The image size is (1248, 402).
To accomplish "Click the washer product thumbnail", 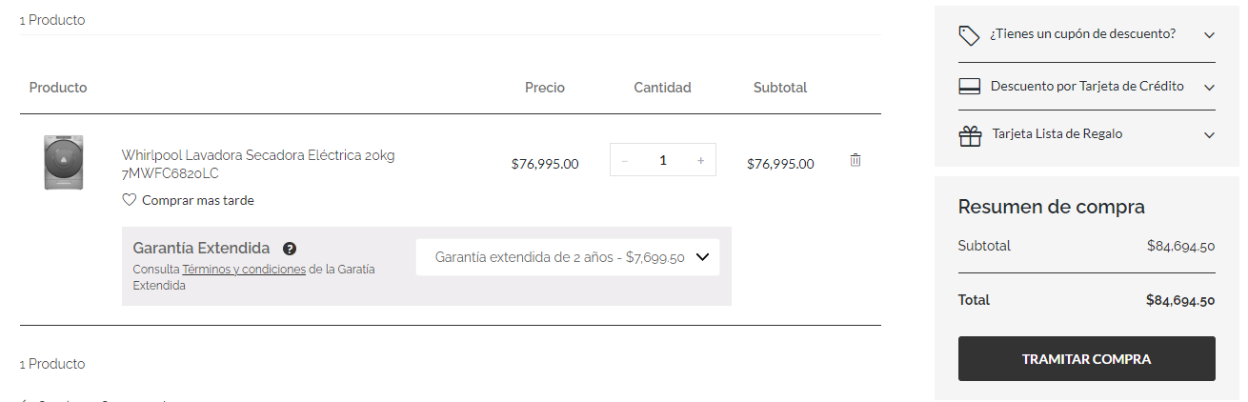I will pyautogui.click(x=63, y=162).
